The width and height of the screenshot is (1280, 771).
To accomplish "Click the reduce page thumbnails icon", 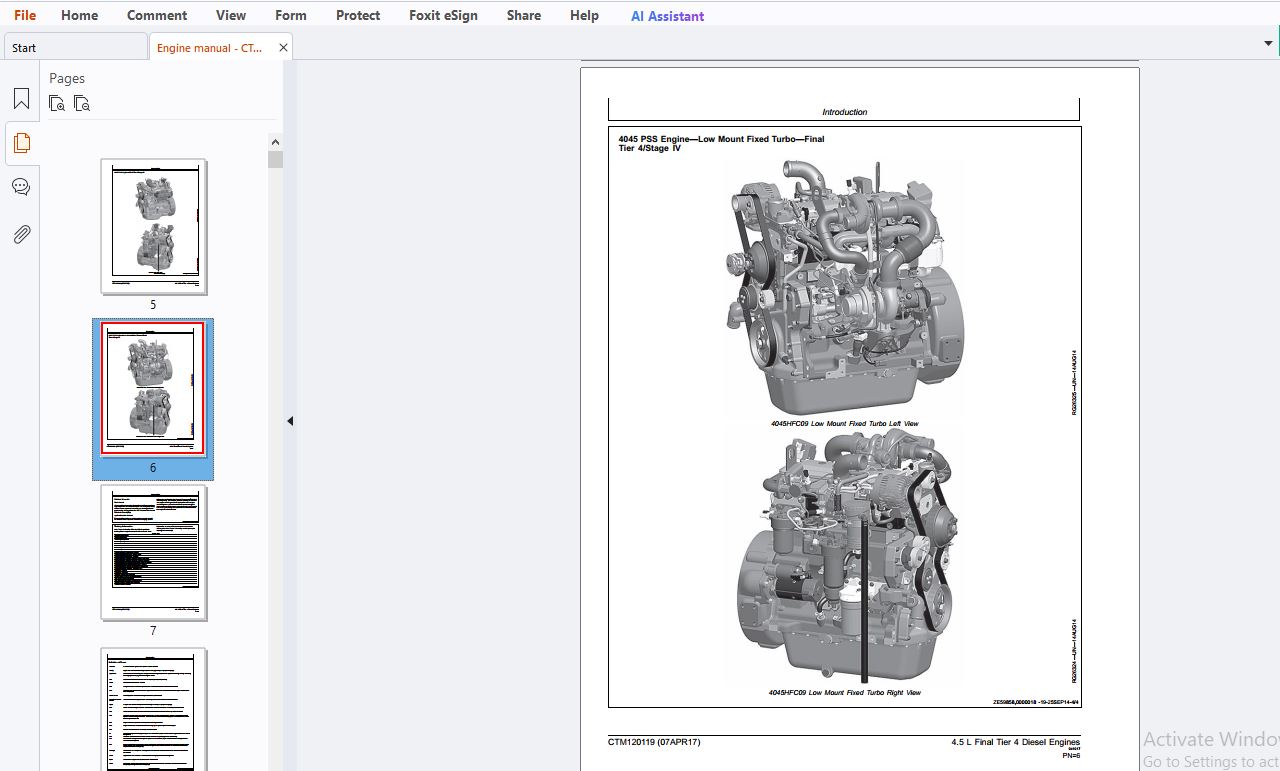I will (x=82, y=103).
